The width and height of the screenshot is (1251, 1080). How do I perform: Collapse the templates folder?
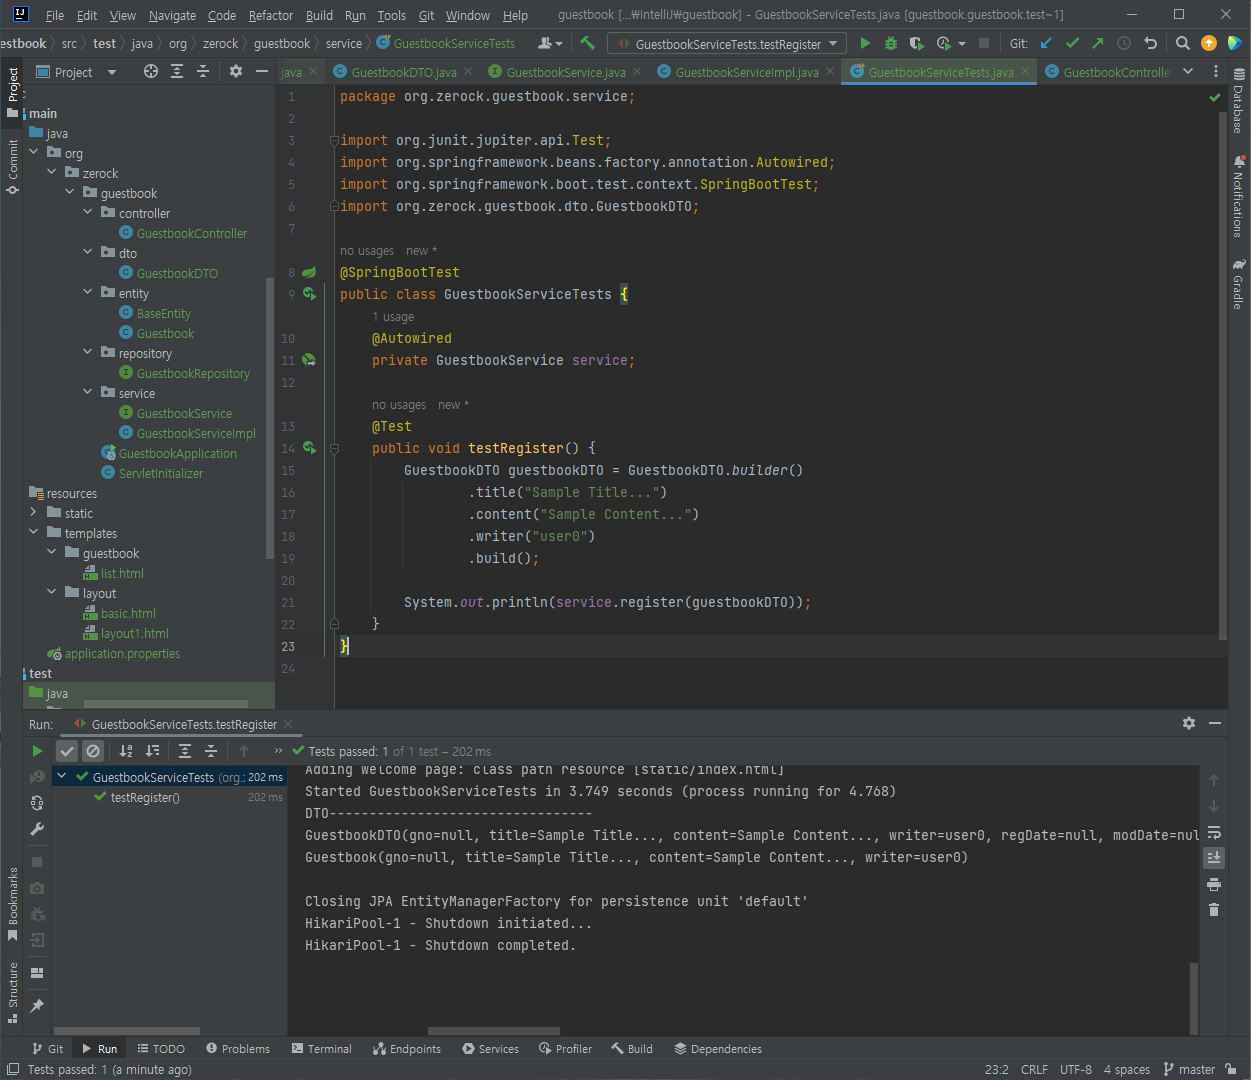click(x=34, y=532)
